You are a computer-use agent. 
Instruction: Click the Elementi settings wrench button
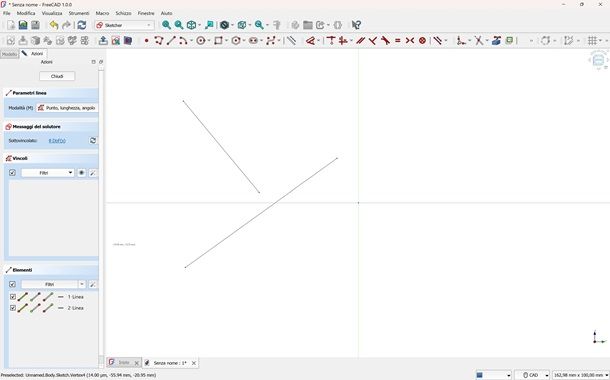[x=93, y=285]
